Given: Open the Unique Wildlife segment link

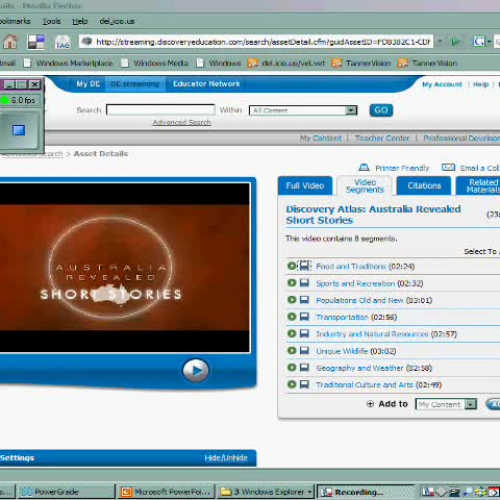Looking at the screenshot, I should [342, 351].
